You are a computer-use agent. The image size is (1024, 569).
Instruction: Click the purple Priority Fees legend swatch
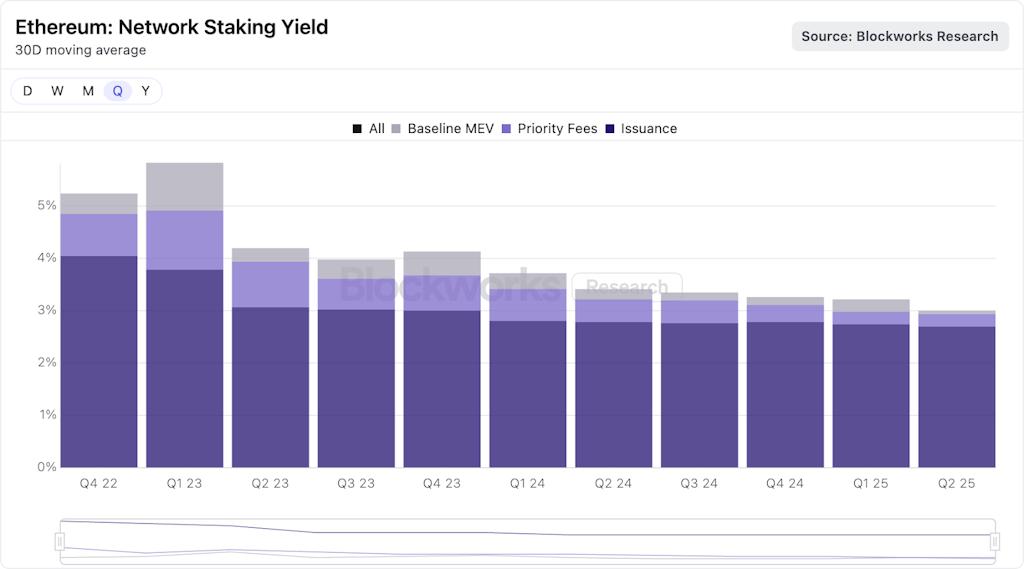click(506, 129)
